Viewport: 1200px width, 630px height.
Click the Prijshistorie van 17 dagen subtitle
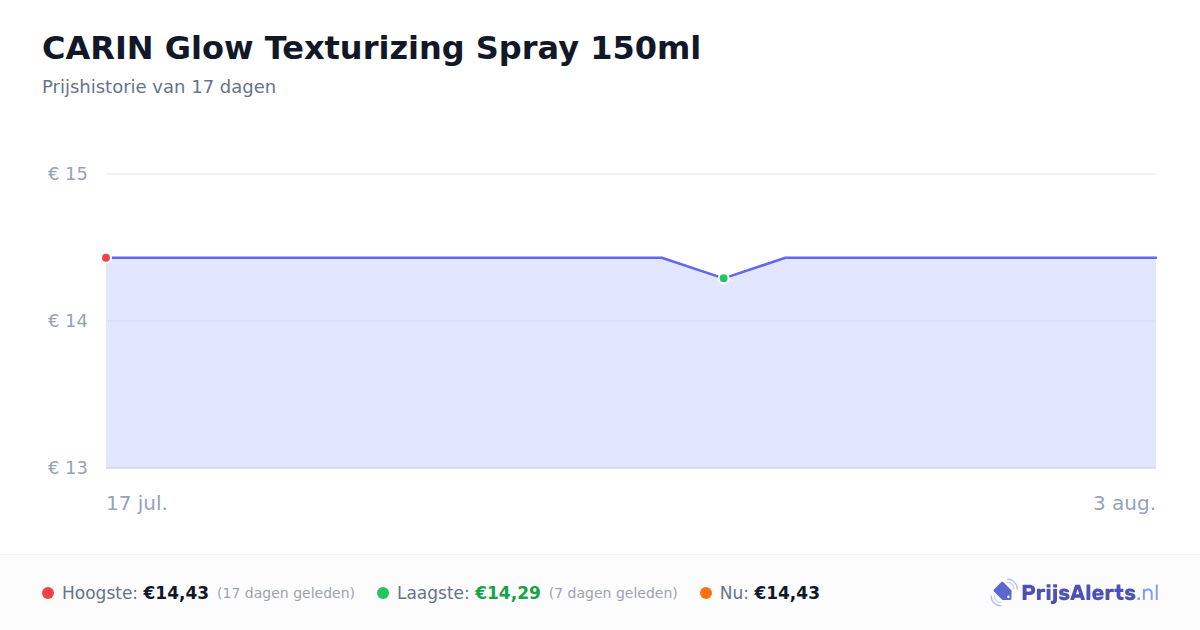pyautogui.click(x=159, y=87)
